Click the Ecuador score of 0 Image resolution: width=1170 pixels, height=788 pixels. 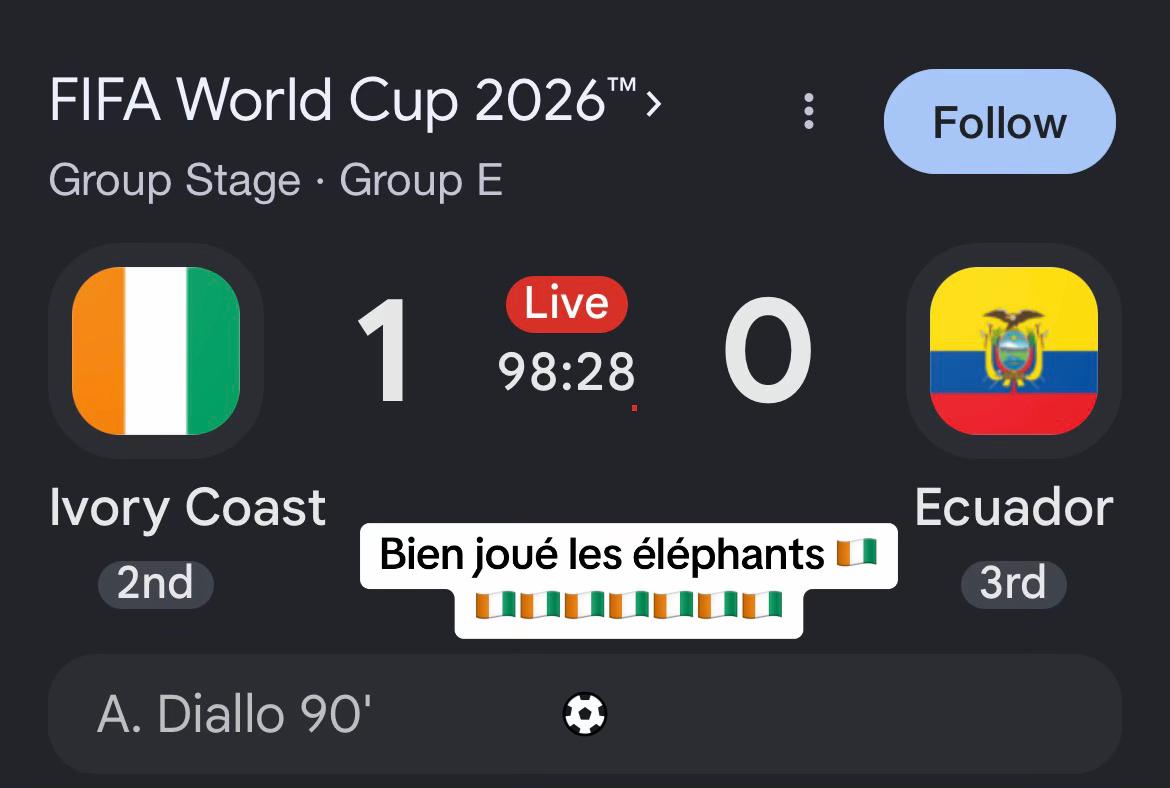tap(768, 351)
